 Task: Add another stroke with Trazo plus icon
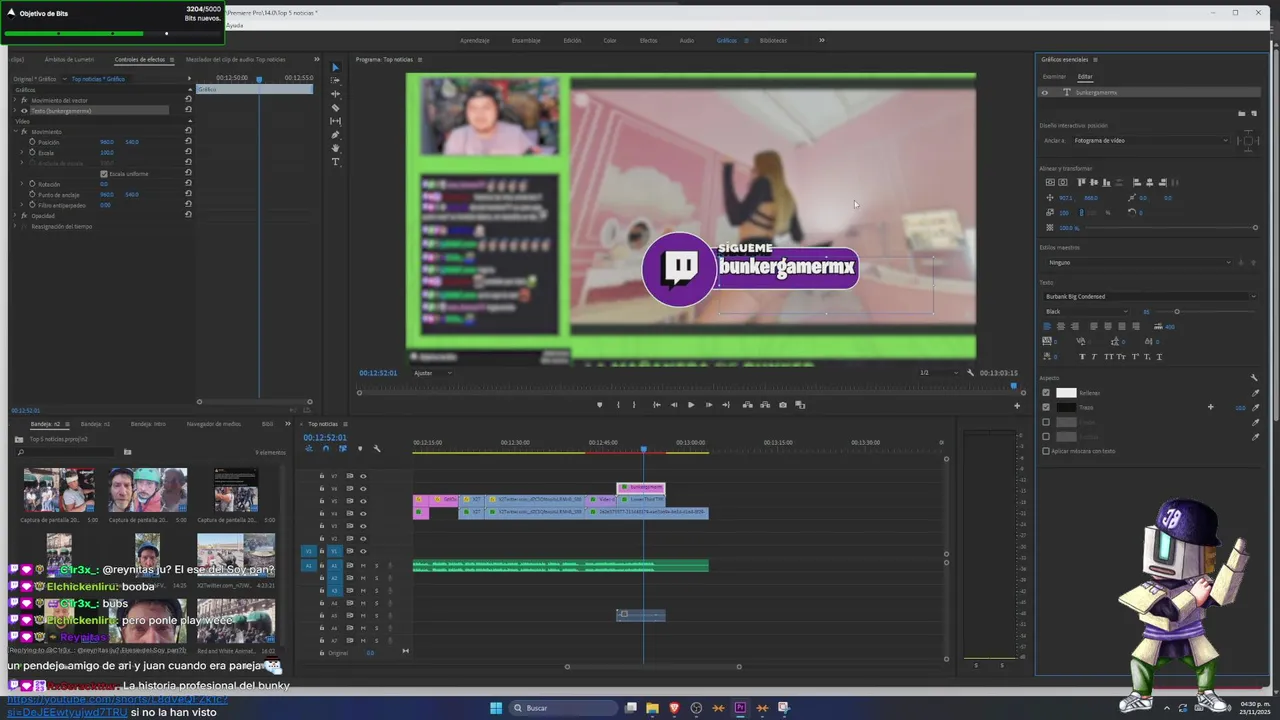[x=1210, y=407]
